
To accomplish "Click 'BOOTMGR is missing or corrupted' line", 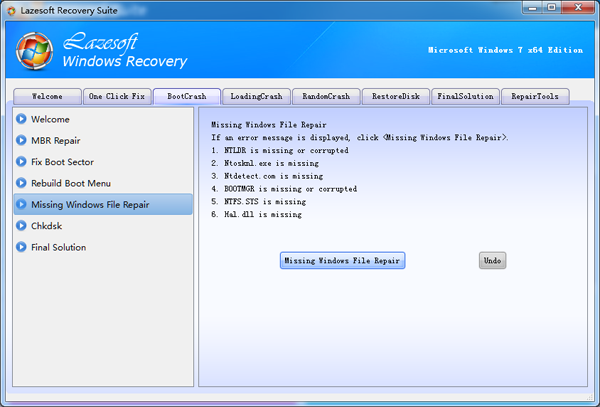I will pos(290,189).
